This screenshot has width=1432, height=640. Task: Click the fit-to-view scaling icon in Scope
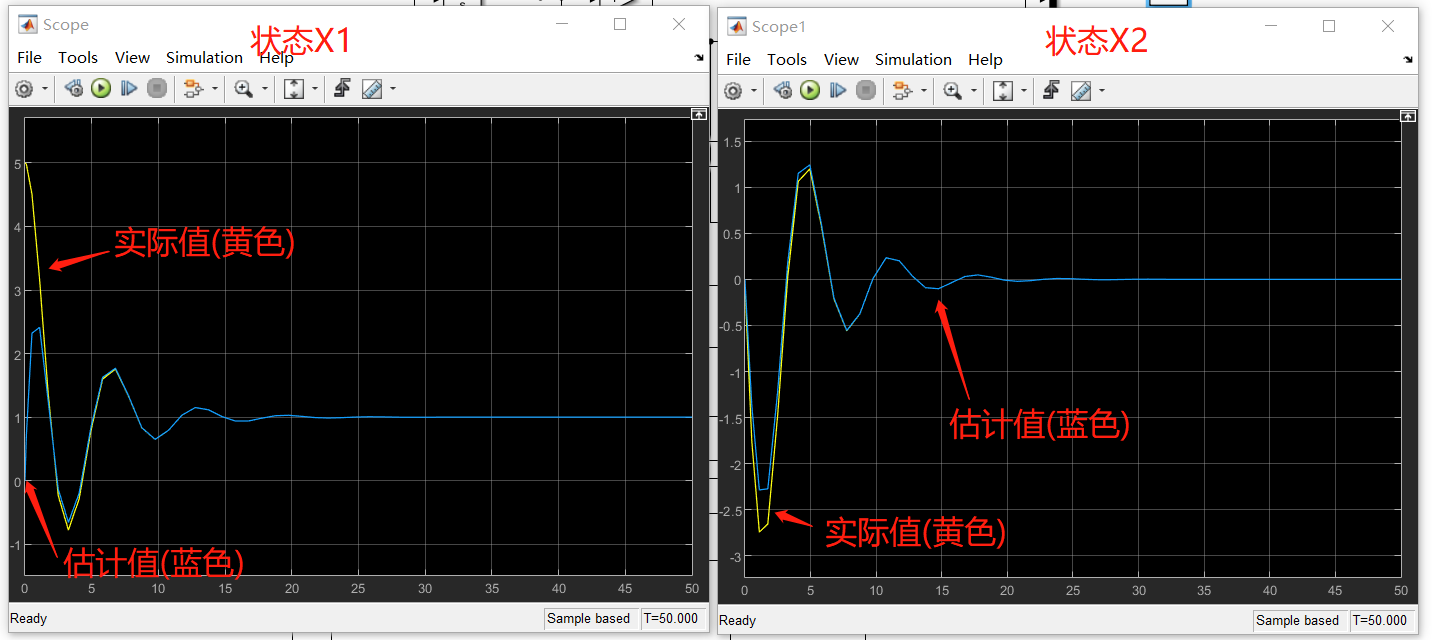[295, 88]
